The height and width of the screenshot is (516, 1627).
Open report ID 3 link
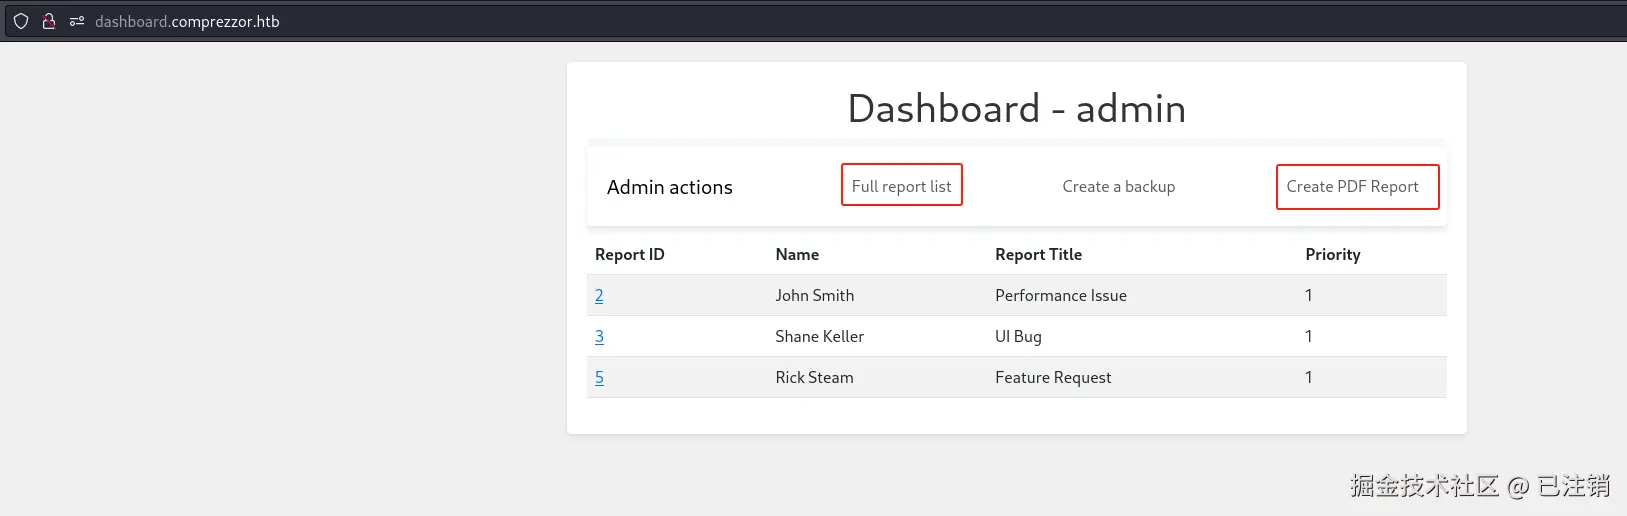[x=599, y=336]
